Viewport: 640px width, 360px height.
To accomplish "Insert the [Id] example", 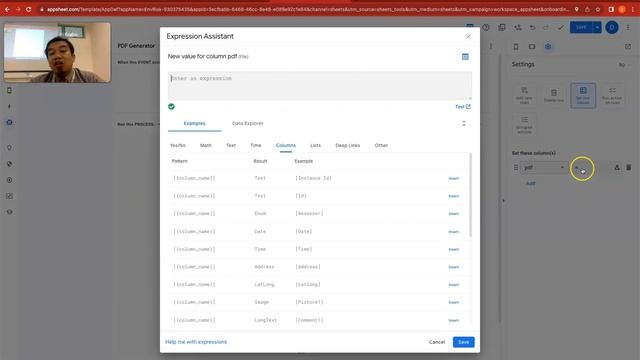I will (x=453, y=196).
